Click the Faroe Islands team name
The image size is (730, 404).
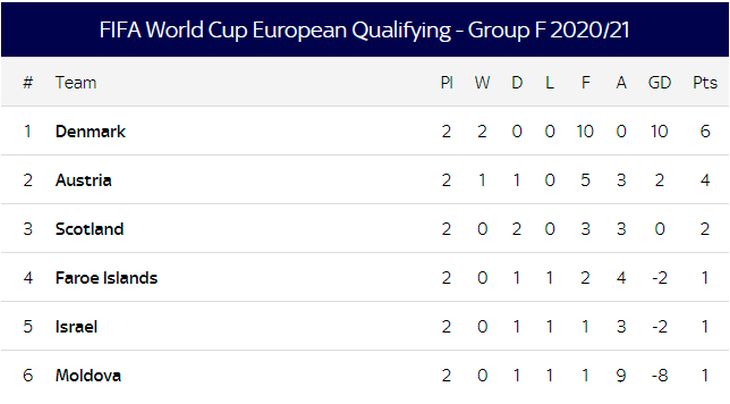coord(106,278)
